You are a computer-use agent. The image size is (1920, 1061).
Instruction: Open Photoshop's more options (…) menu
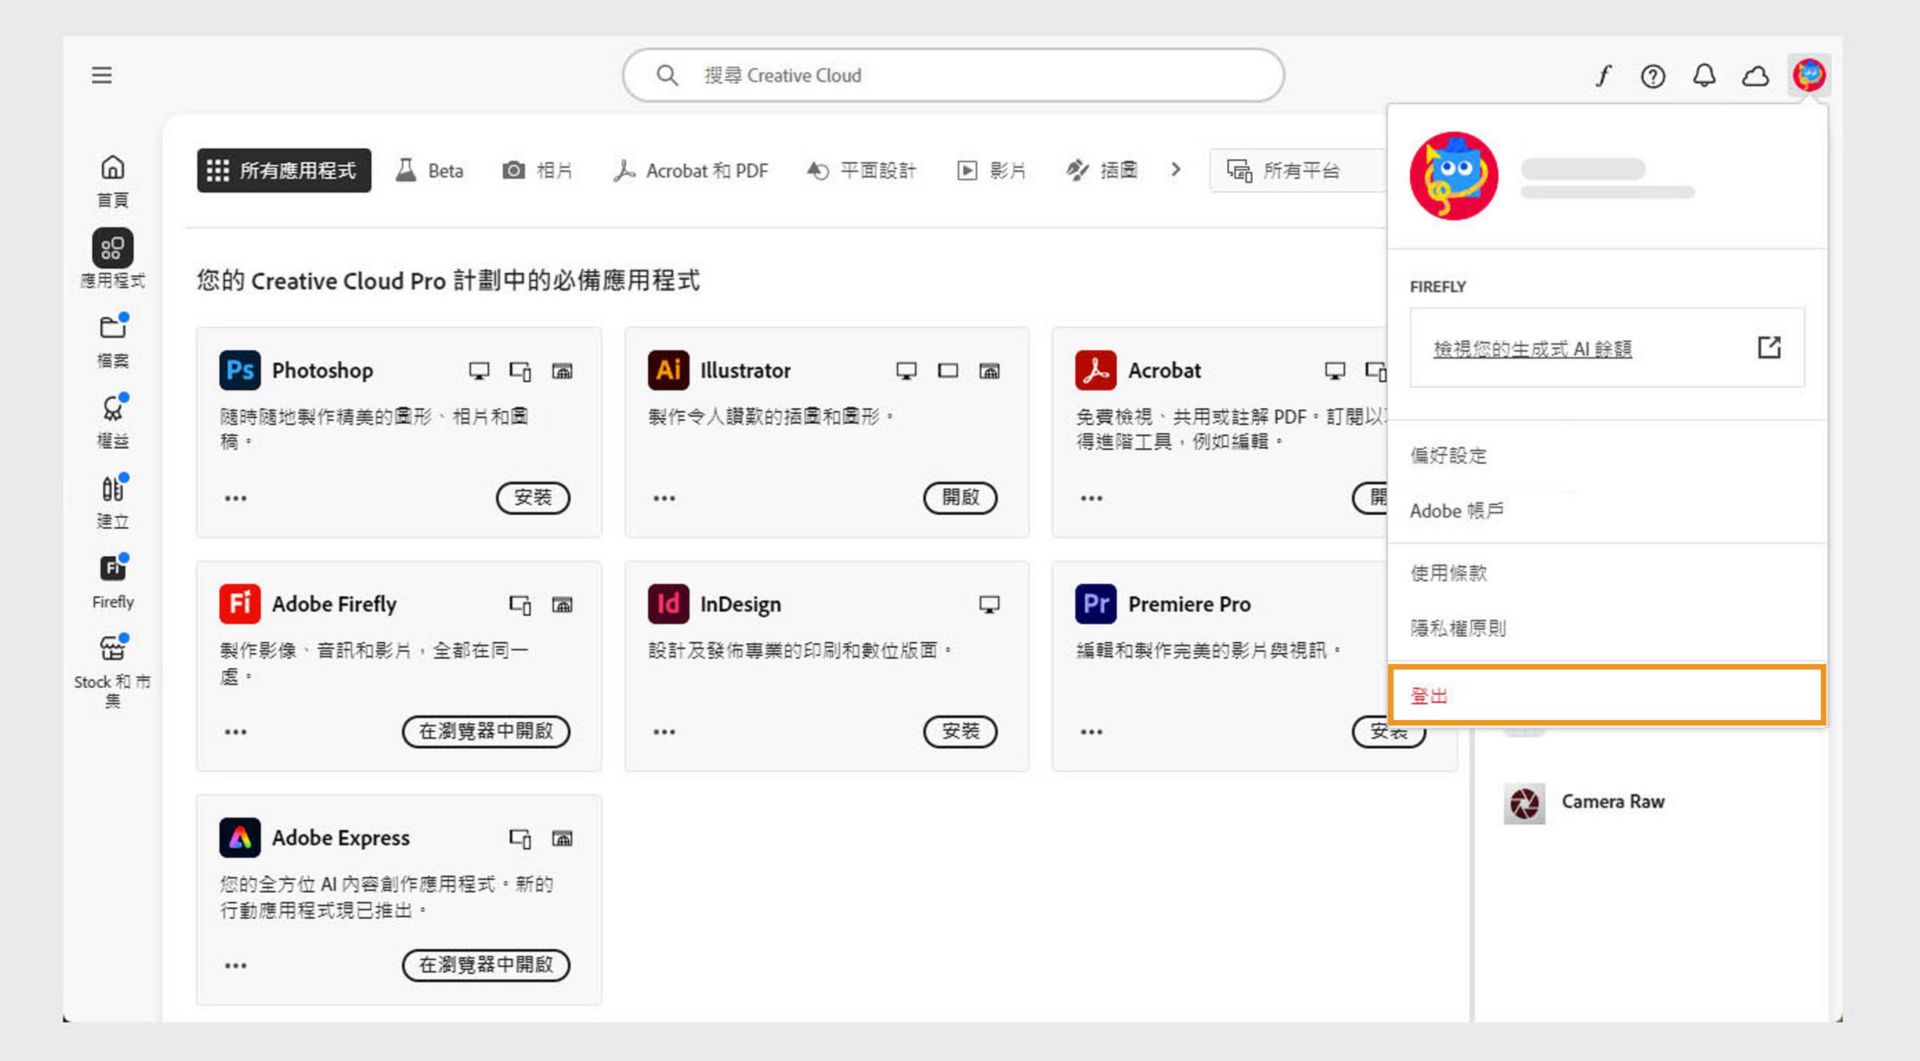click(236, 498)
